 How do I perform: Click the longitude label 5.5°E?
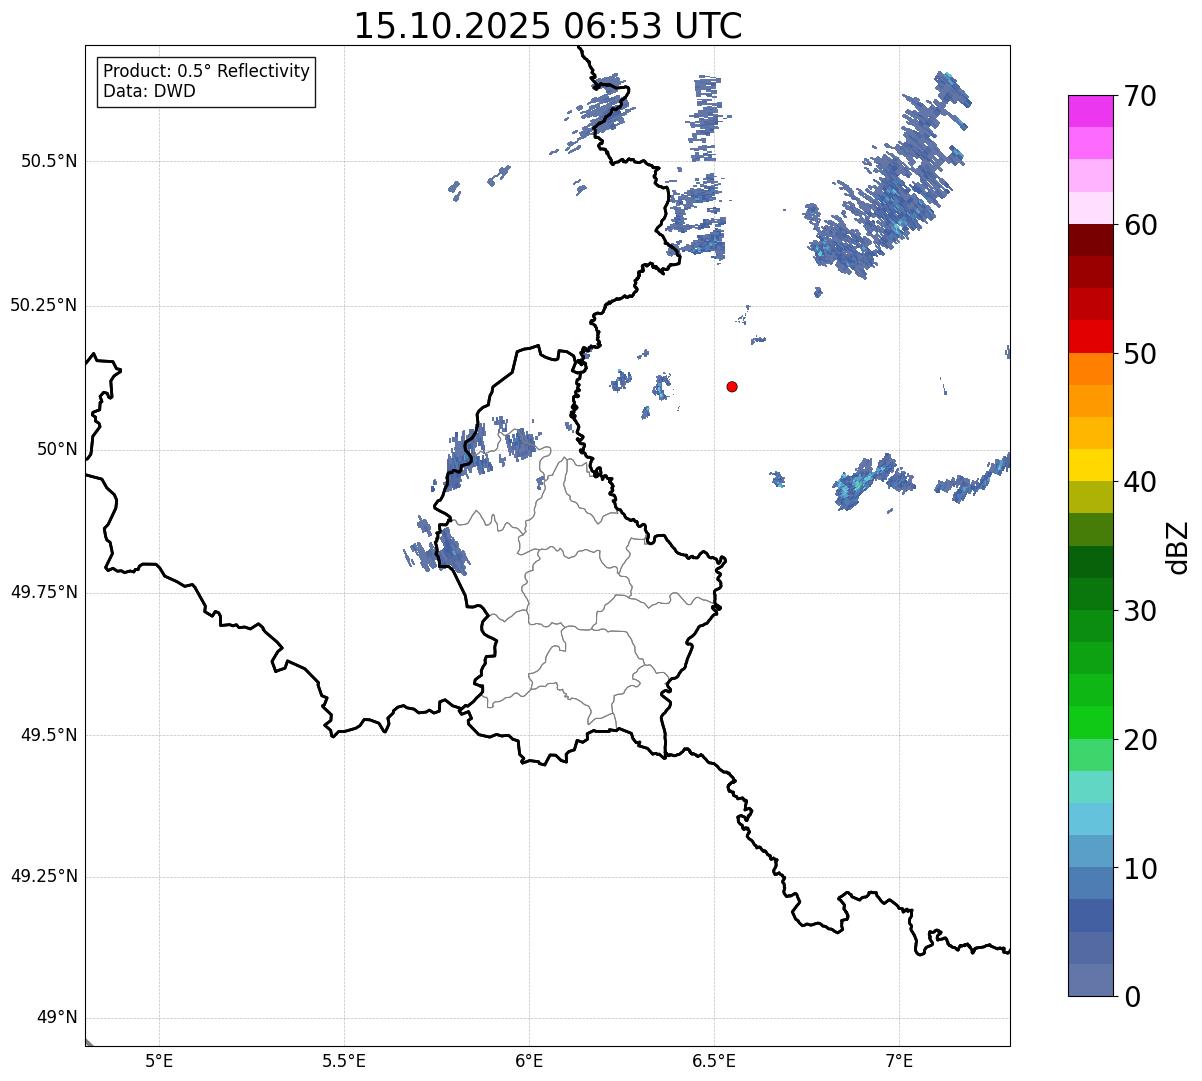(344, 1060)
